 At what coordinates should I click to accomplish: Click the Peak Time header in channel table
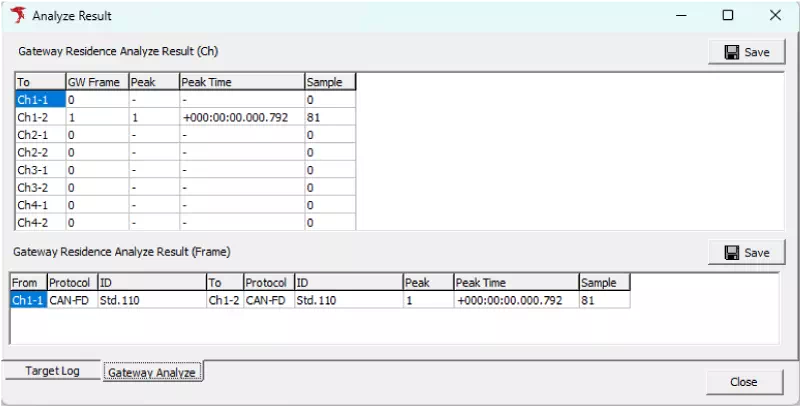point(241,82)
